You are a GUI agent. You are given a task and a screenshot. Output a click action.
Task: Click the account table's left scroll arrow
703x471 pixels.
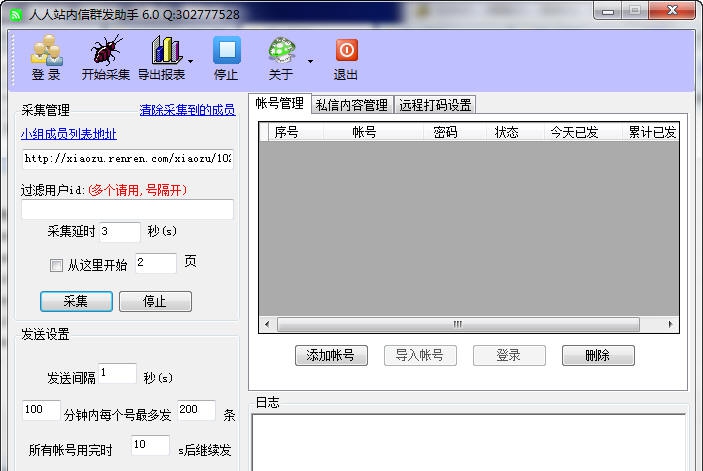point(267,324)
